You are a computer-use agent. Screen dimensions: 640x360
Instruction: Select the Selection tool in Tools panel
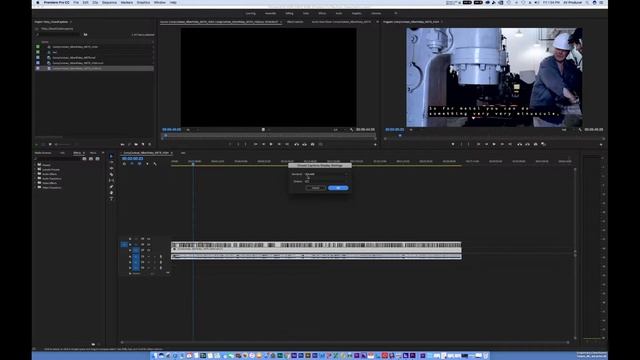(111, 156)
